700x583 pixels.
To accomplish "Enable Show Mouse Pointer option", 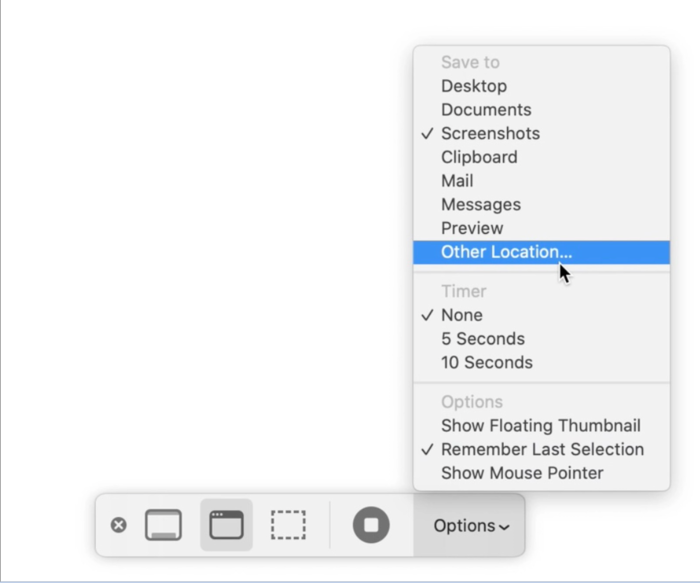I will point(542,473).
